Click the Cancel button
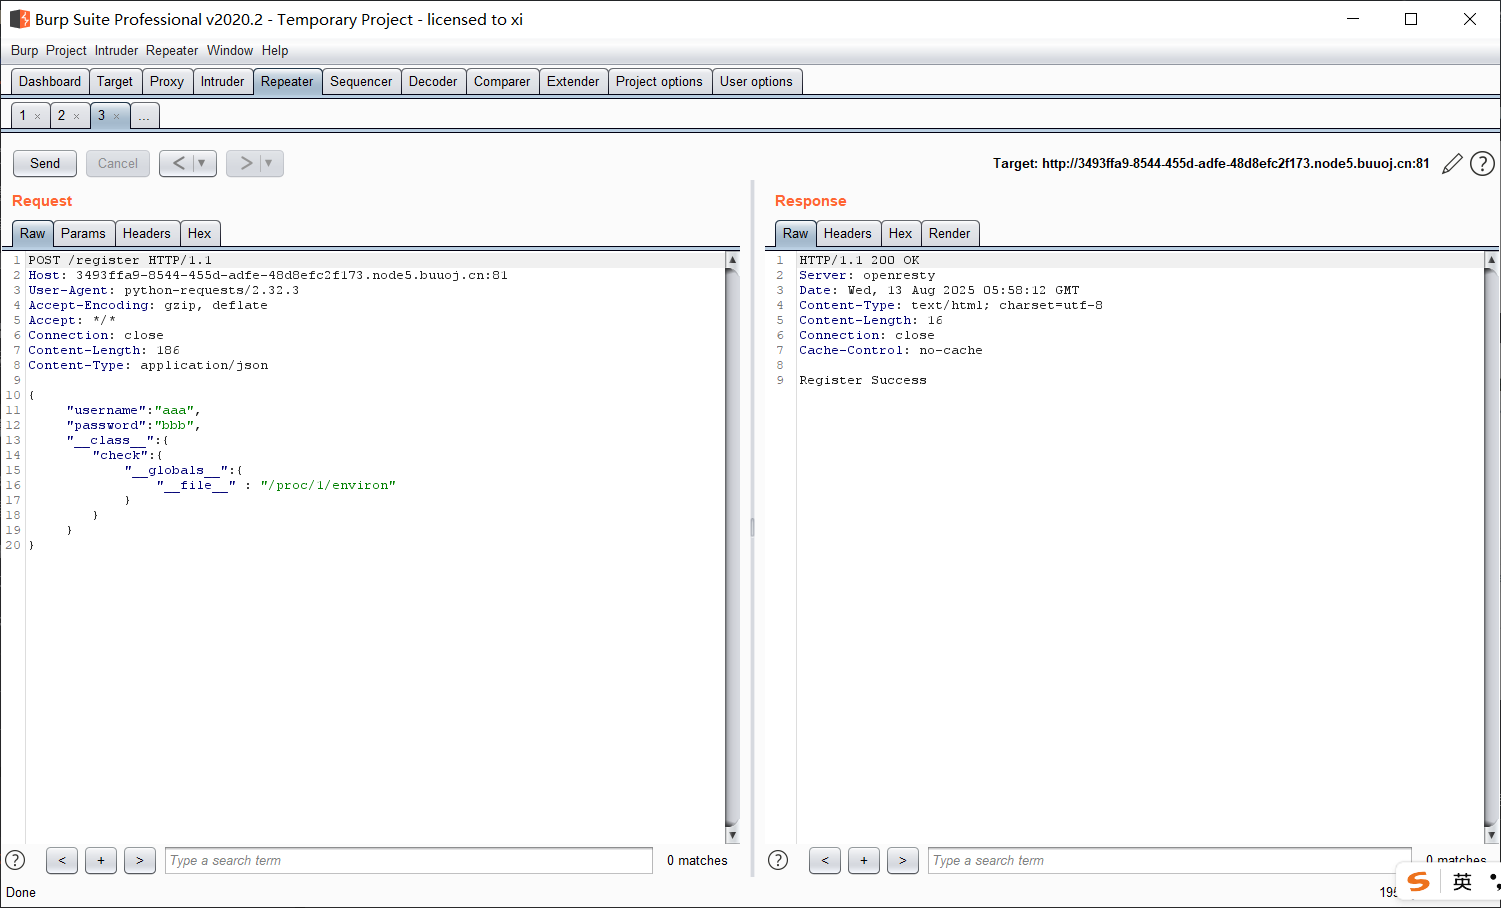 118,163
